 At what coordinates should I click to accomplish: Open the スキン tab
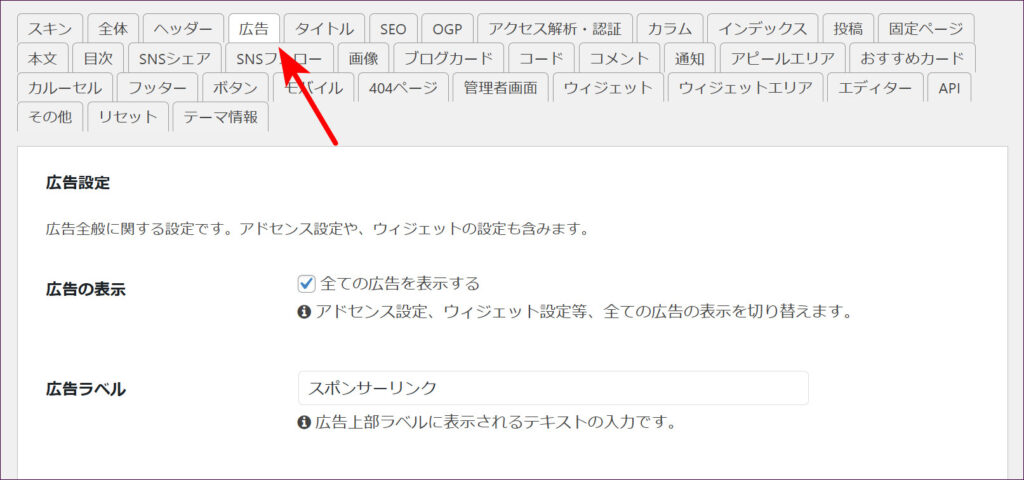[x=50, y=29]
